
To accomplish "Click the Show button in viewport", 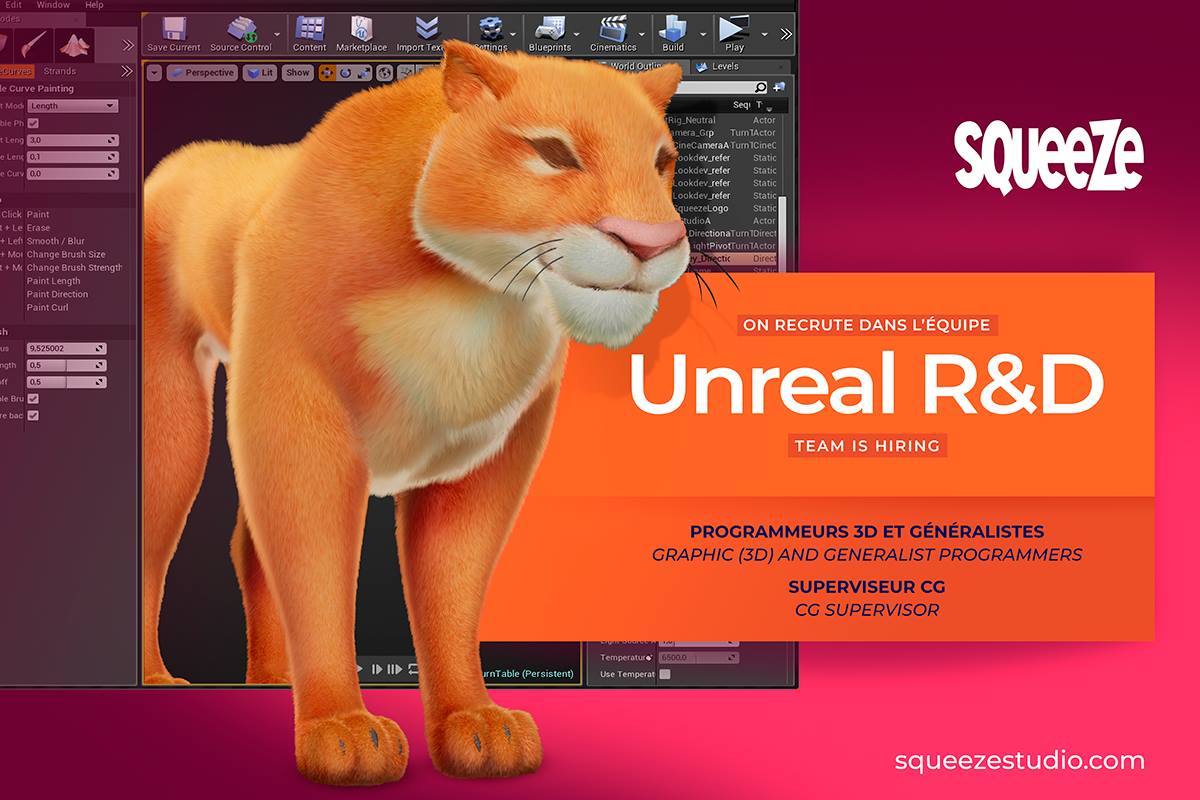I will pos(298,73).
